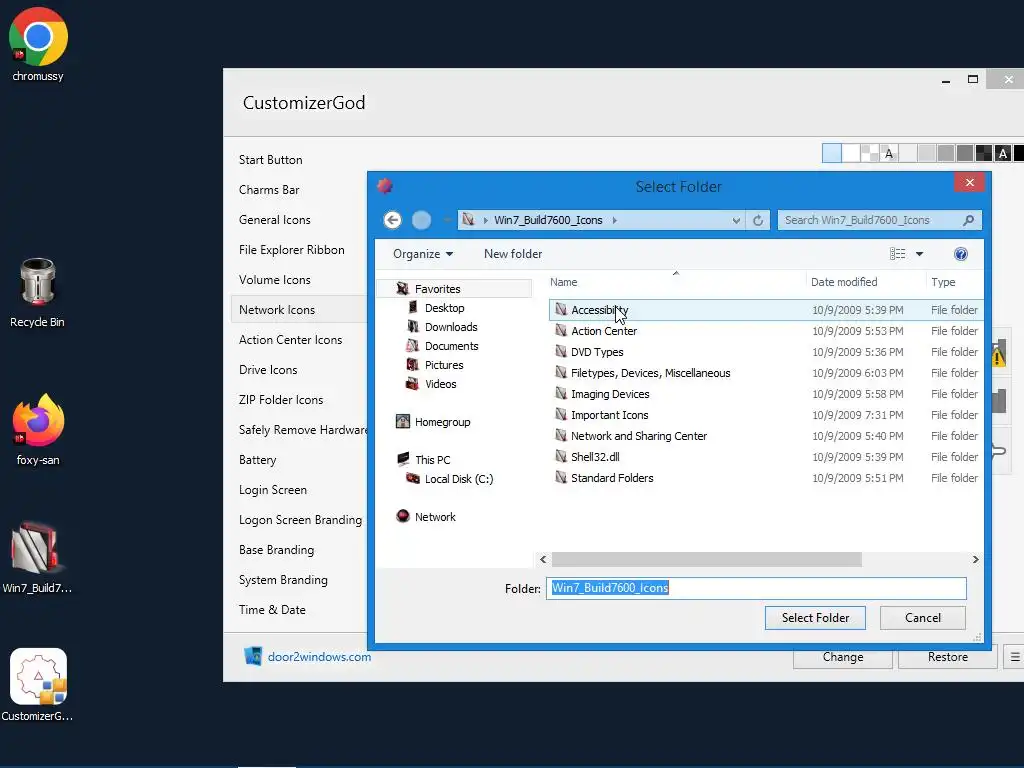Click the door2windows logo icon
The image size is (1024, 768).
coord(253,656)
